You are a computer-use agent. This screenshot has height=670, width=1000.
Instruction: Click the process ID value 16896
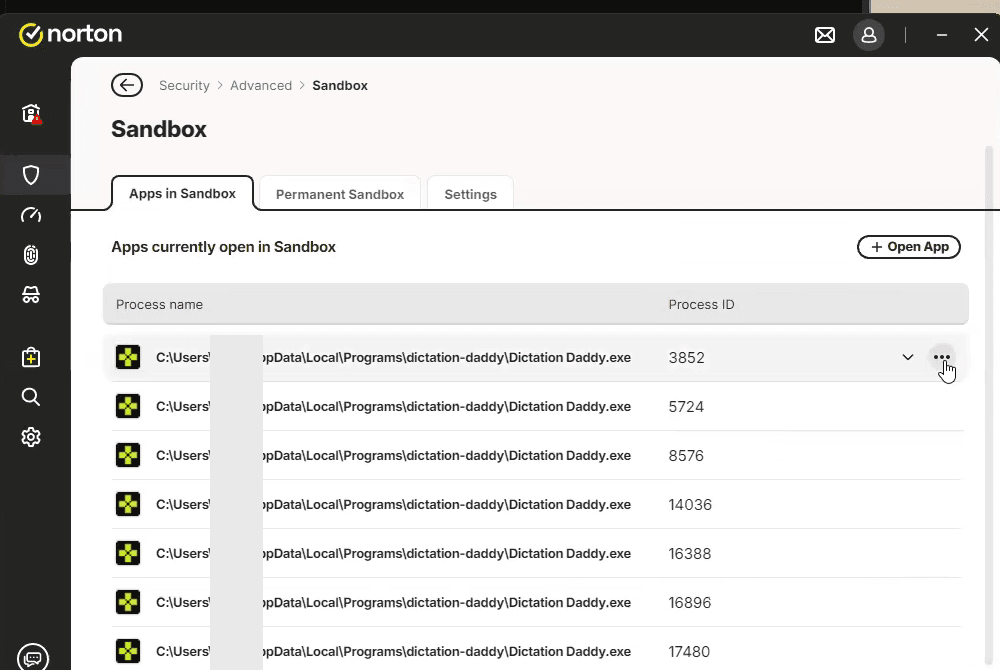point(689,603)
